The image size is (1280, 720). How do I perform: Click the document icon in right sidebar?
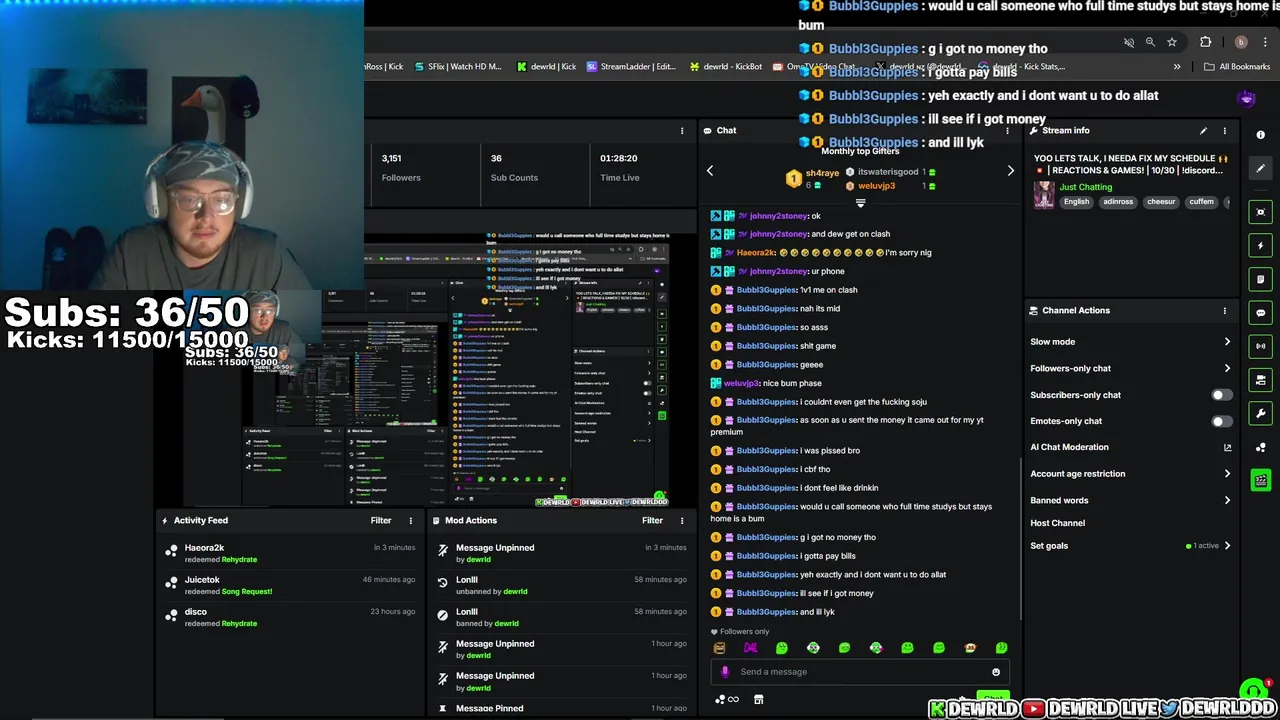tap(1260, 279)
